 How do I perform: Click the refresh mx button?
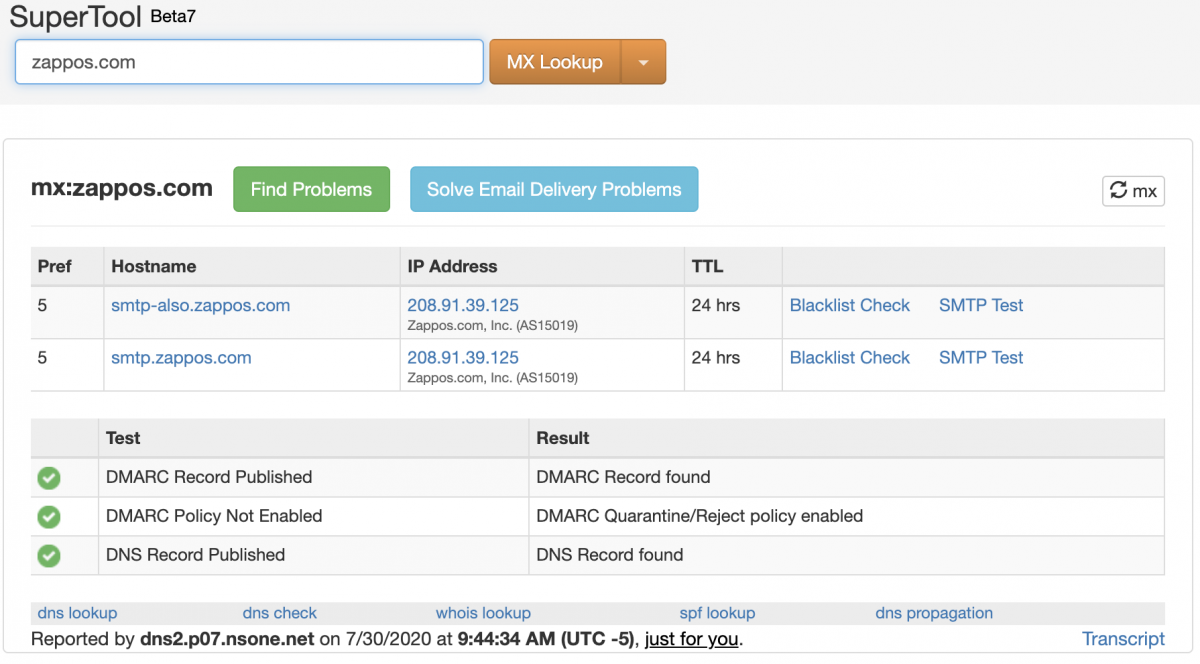(x=1133, y=191)
